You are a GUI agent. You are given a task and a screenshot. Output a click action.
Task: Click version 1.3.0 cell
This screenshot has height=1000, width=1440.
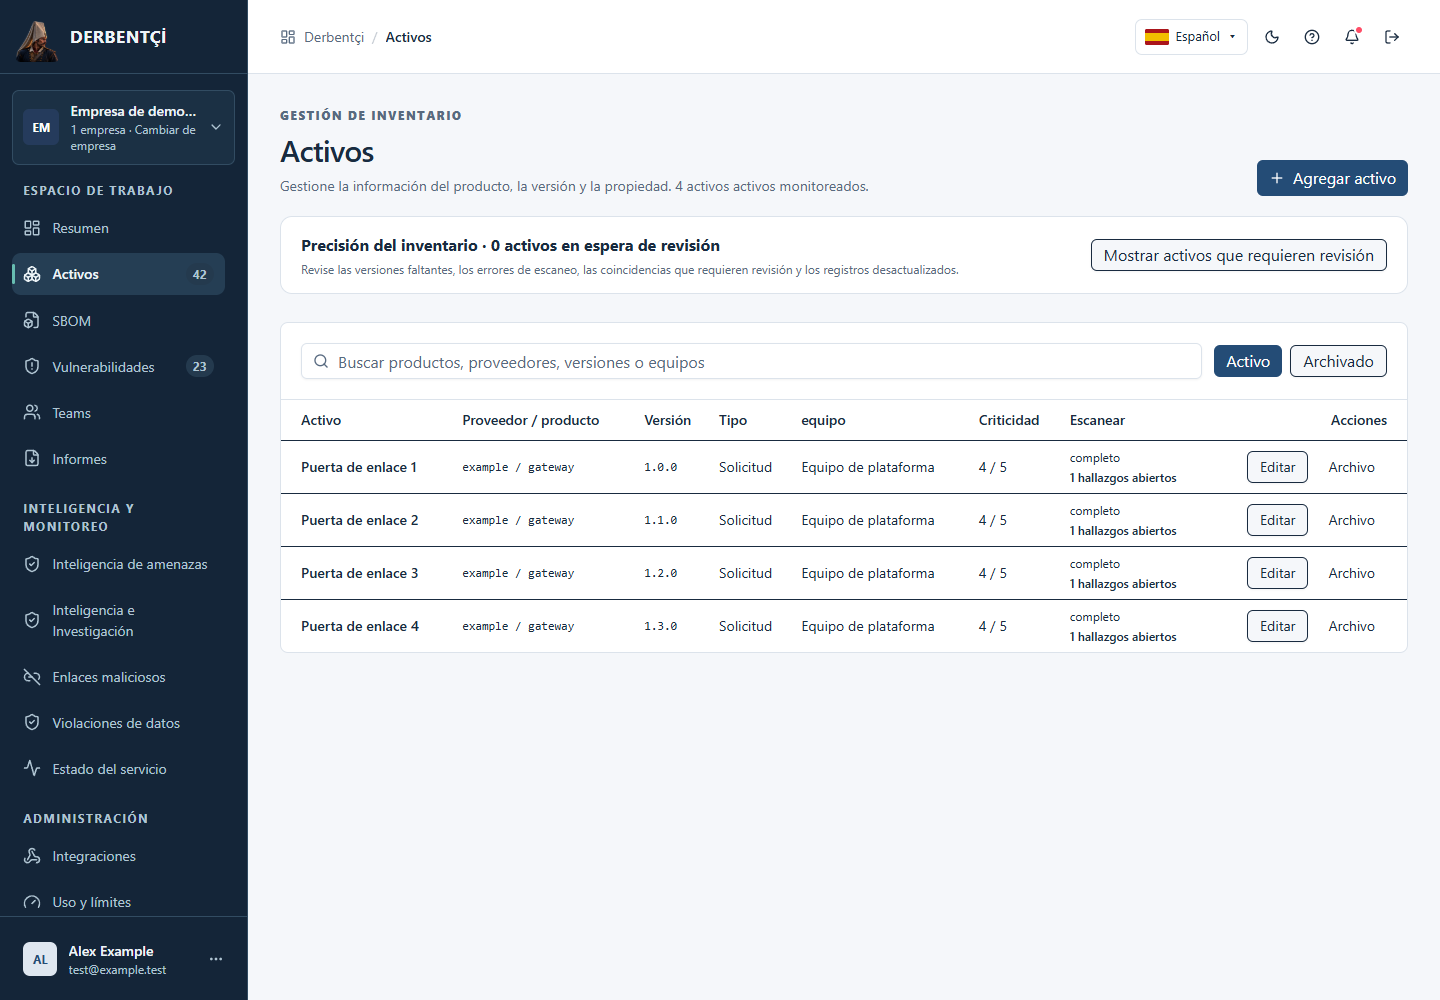click(661, 626)
